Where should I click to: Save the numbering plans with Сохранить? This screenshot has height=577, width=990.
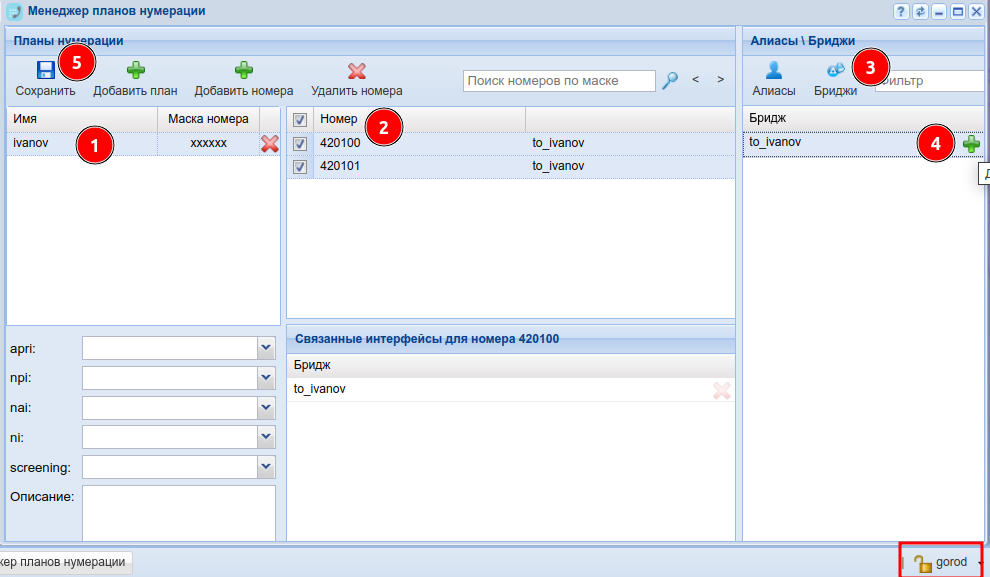point(45,79)
